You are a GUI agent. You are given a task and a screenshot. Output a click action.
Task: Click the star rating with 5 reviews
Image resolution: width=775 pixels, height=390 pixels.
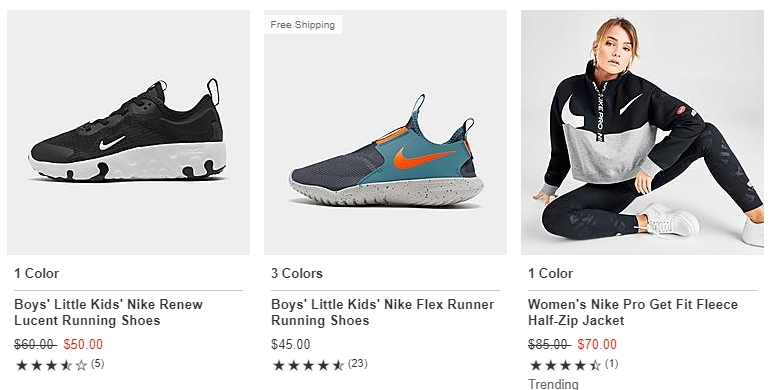(51, 365)
